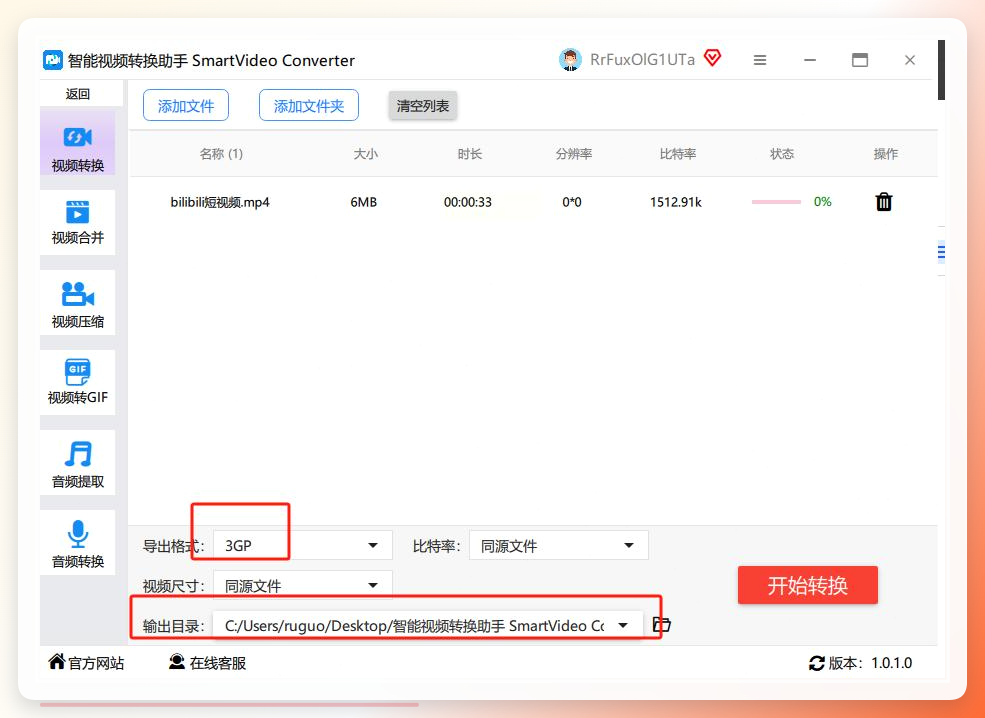Screen dimensions: 985x718
Task: Expand the 比特率 dropdown
Action: click(558, 545)
